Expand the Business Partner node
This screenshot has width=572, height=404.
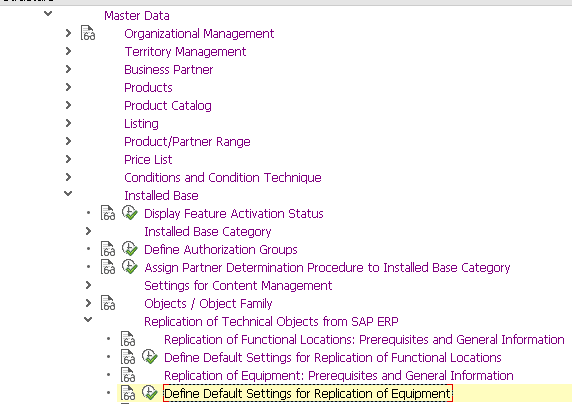tap(68, 69)
